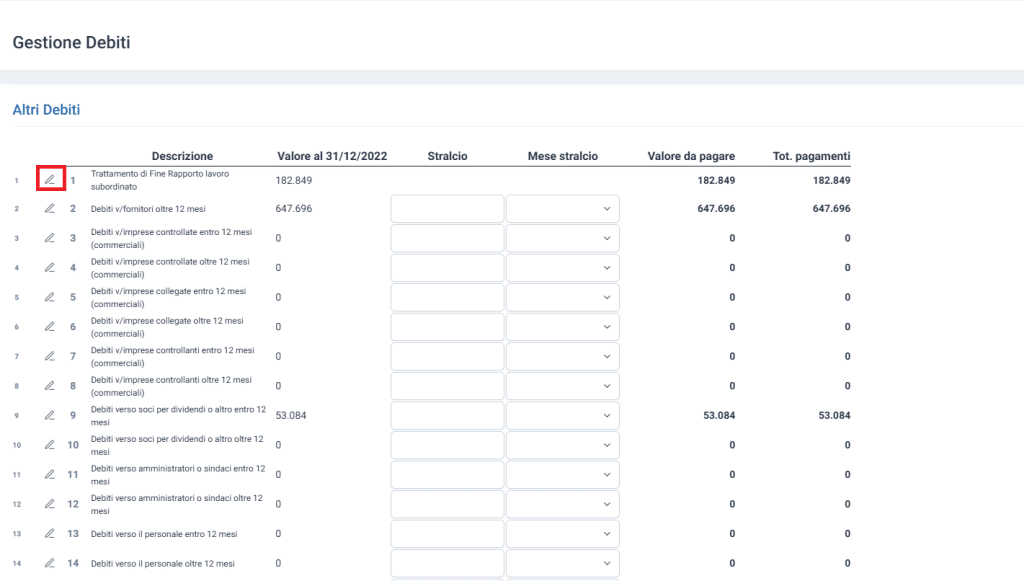Screen dimensions: 1024x581
Task: Select Mese stralcio dropdown on row 12
Action: 562,504
